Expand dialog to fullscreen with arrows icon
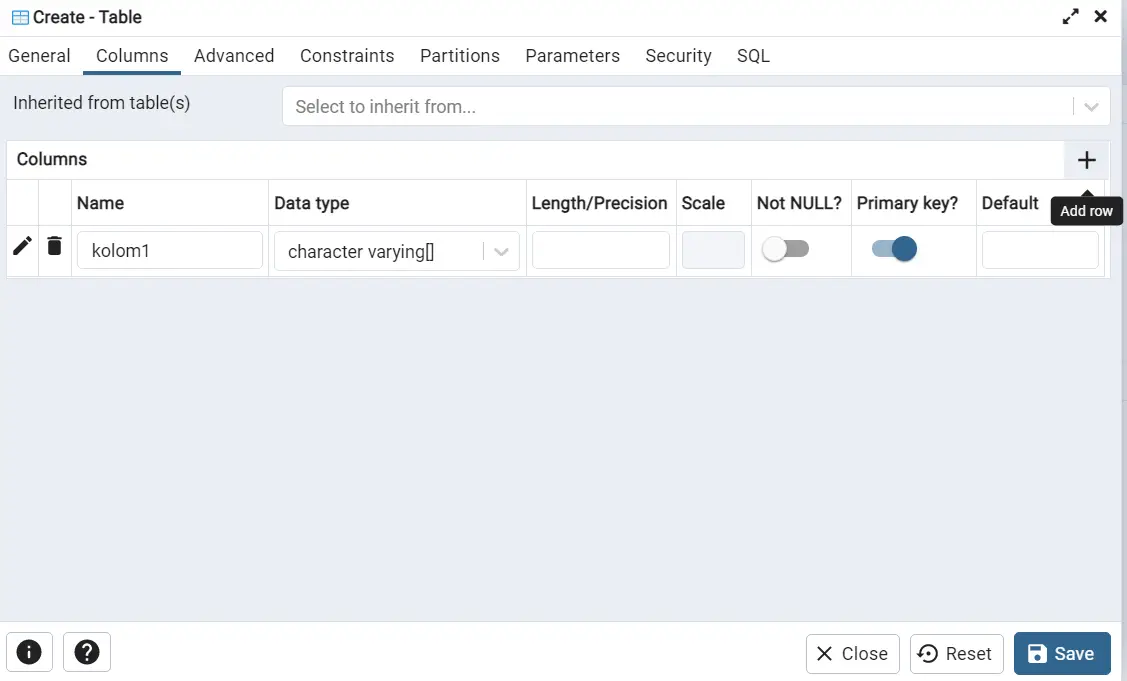1127x681 pixels. coord(1070,16)
